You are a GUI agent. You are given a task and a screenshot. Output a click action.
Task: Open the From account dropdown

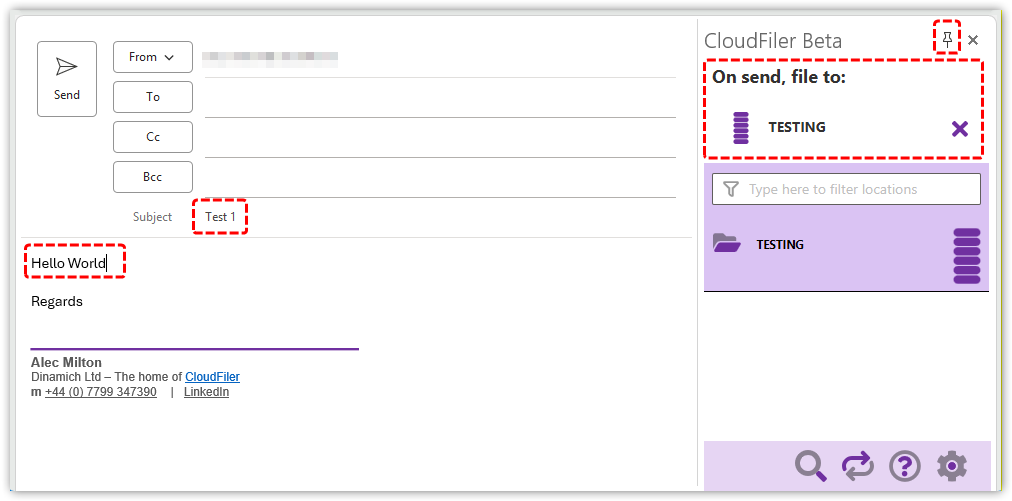point(152,57)
